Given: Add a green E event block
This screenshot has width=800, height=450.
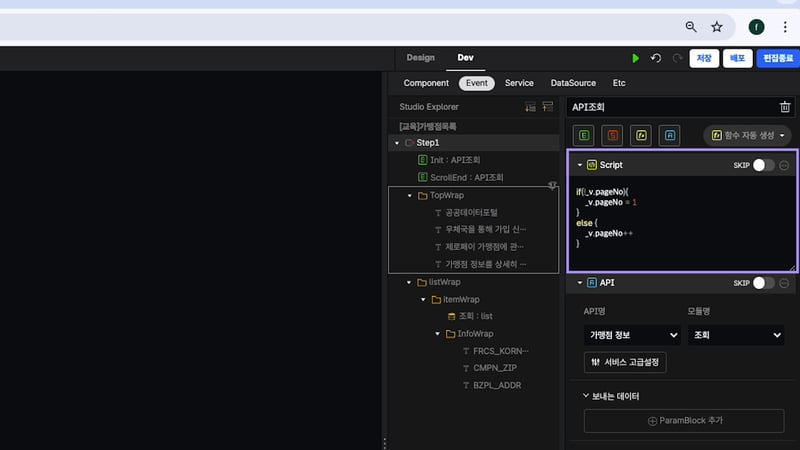Looking at the screenshot, I should (x=584, y=135).
